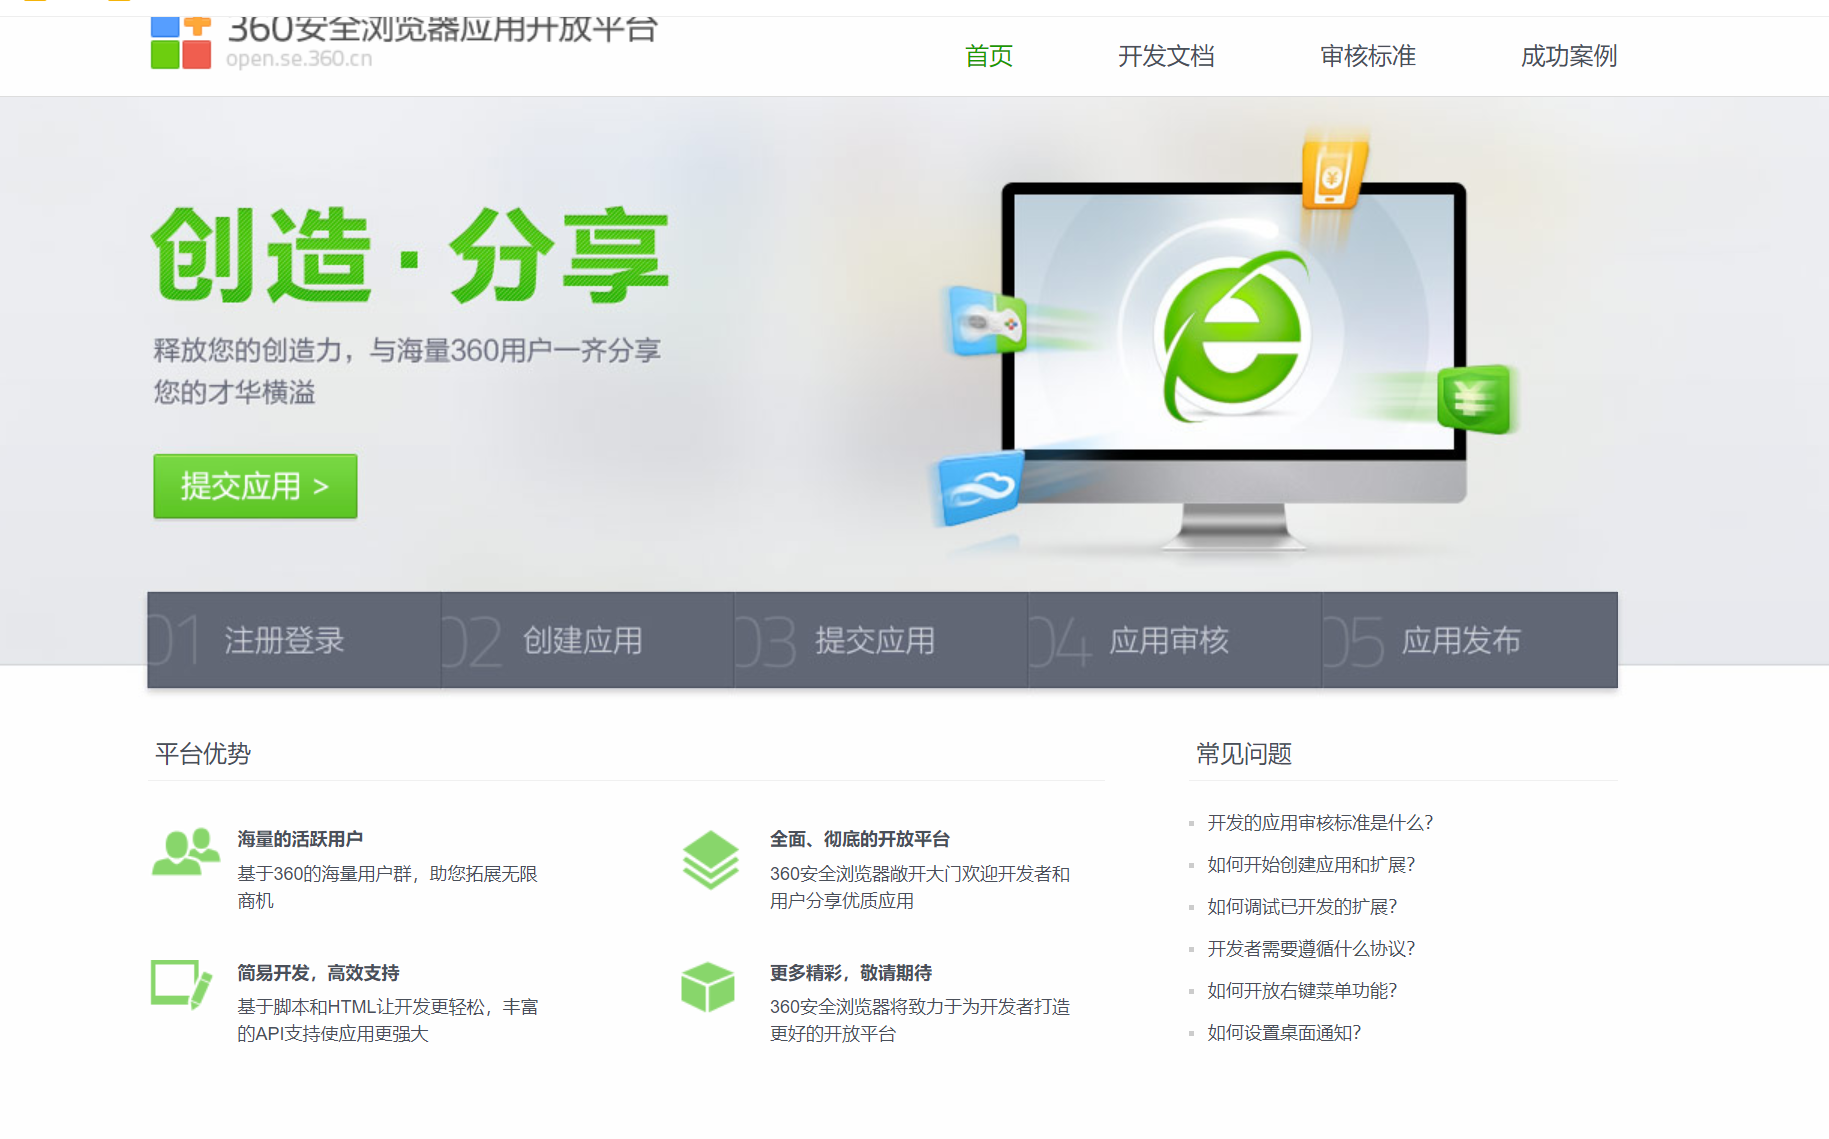Image resolution: width=1829 pixels, height=1139 pixels.
Task: Click the green monitor with pencil icon
Action: pyautogui.click(x=181, y=985)
